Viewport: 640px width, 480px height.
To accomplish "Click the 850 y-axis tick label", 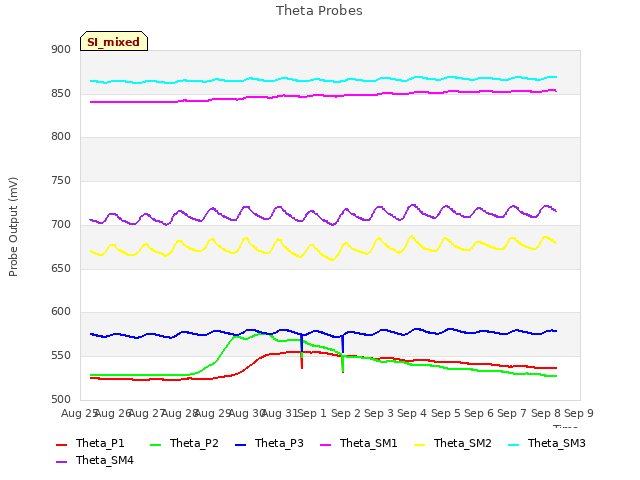I will point(61,94).
